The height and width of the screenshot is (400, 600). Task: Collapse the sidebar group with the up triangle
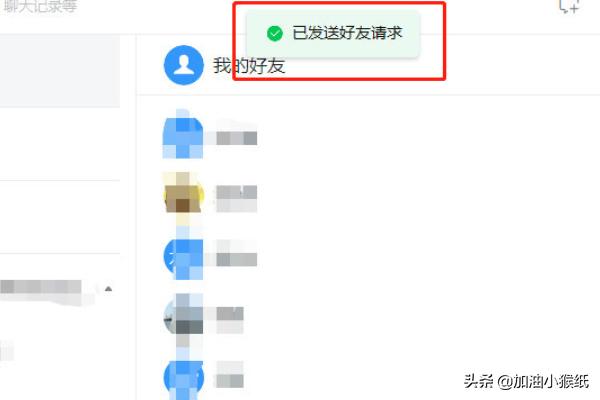[x=108, y=289]
